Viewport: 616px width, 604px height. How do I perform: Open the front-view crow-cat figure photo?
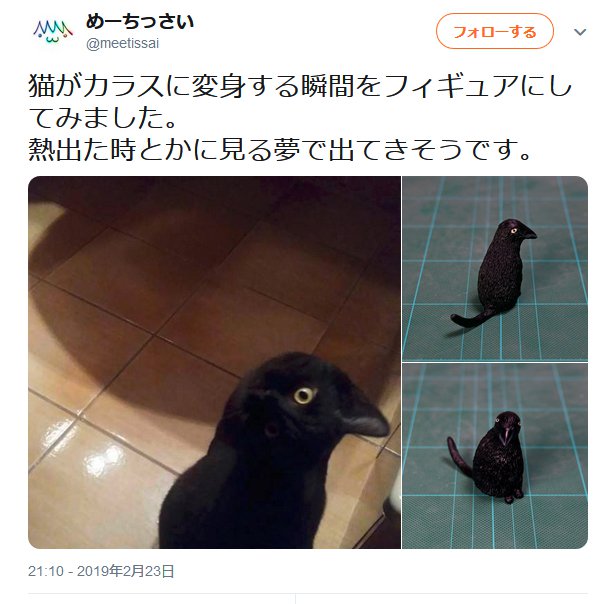coord(495,456)
